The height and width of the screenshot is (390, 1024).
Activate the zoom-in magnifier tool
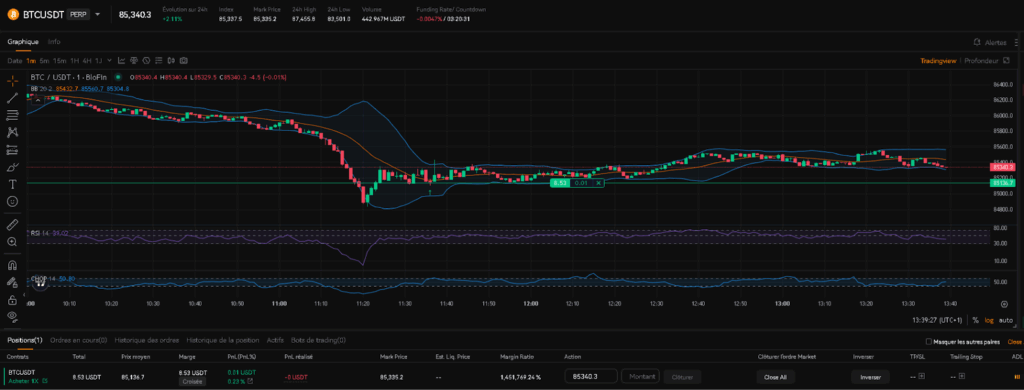click(12, 242)
